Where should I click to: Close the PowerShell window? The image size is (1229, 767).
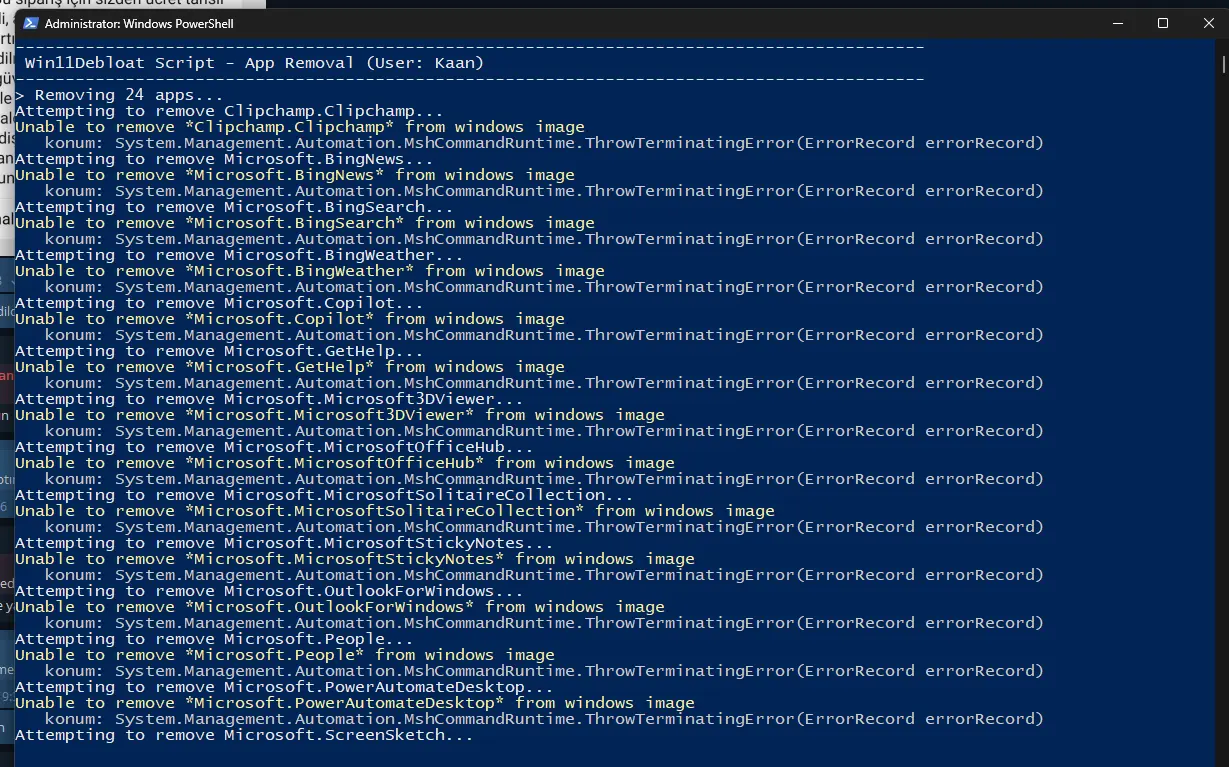(x=1207, y=23)
